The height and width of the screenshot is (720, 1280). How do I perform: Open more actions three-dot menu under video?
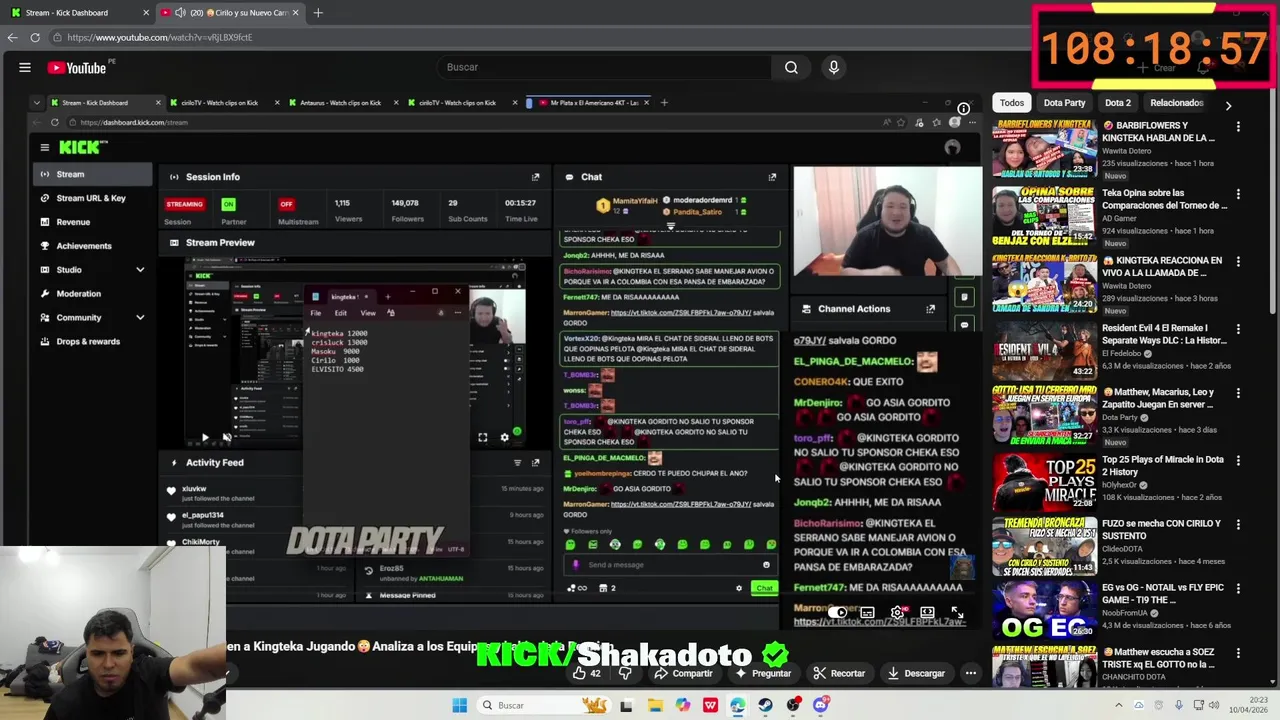(970, 673)
